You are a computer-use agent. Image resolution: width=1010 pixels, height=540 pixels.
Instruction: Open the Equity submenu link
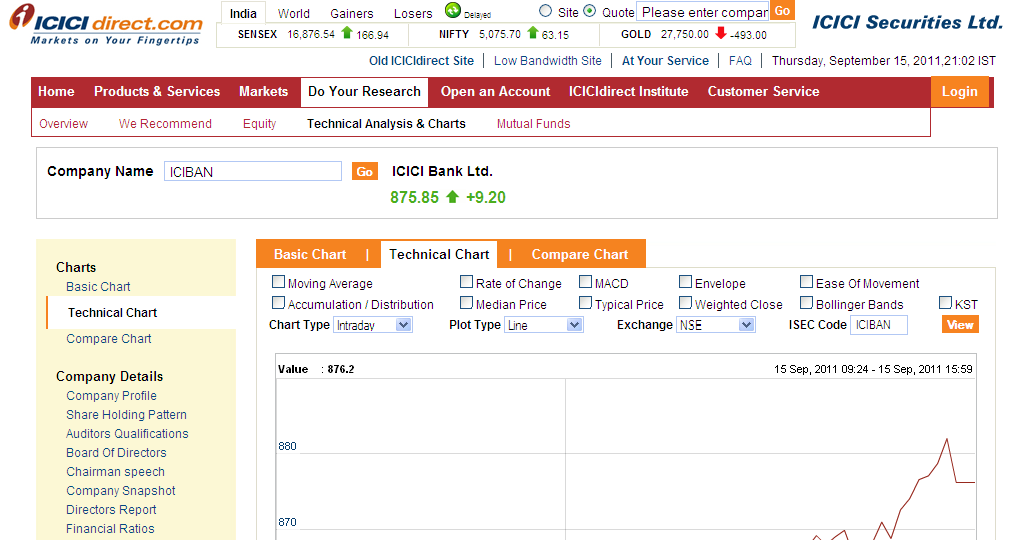click(x=260, y=124)
